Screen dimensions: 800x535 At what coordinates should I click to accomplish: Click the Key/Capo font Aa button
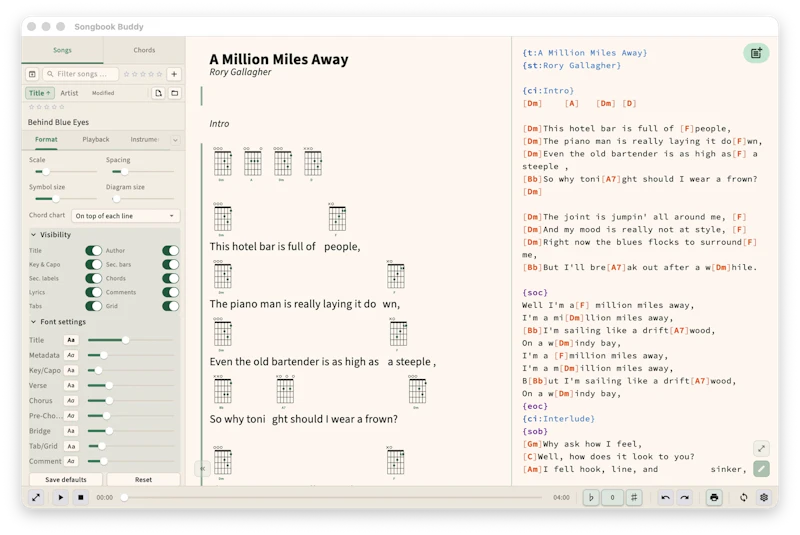(71, 370)
